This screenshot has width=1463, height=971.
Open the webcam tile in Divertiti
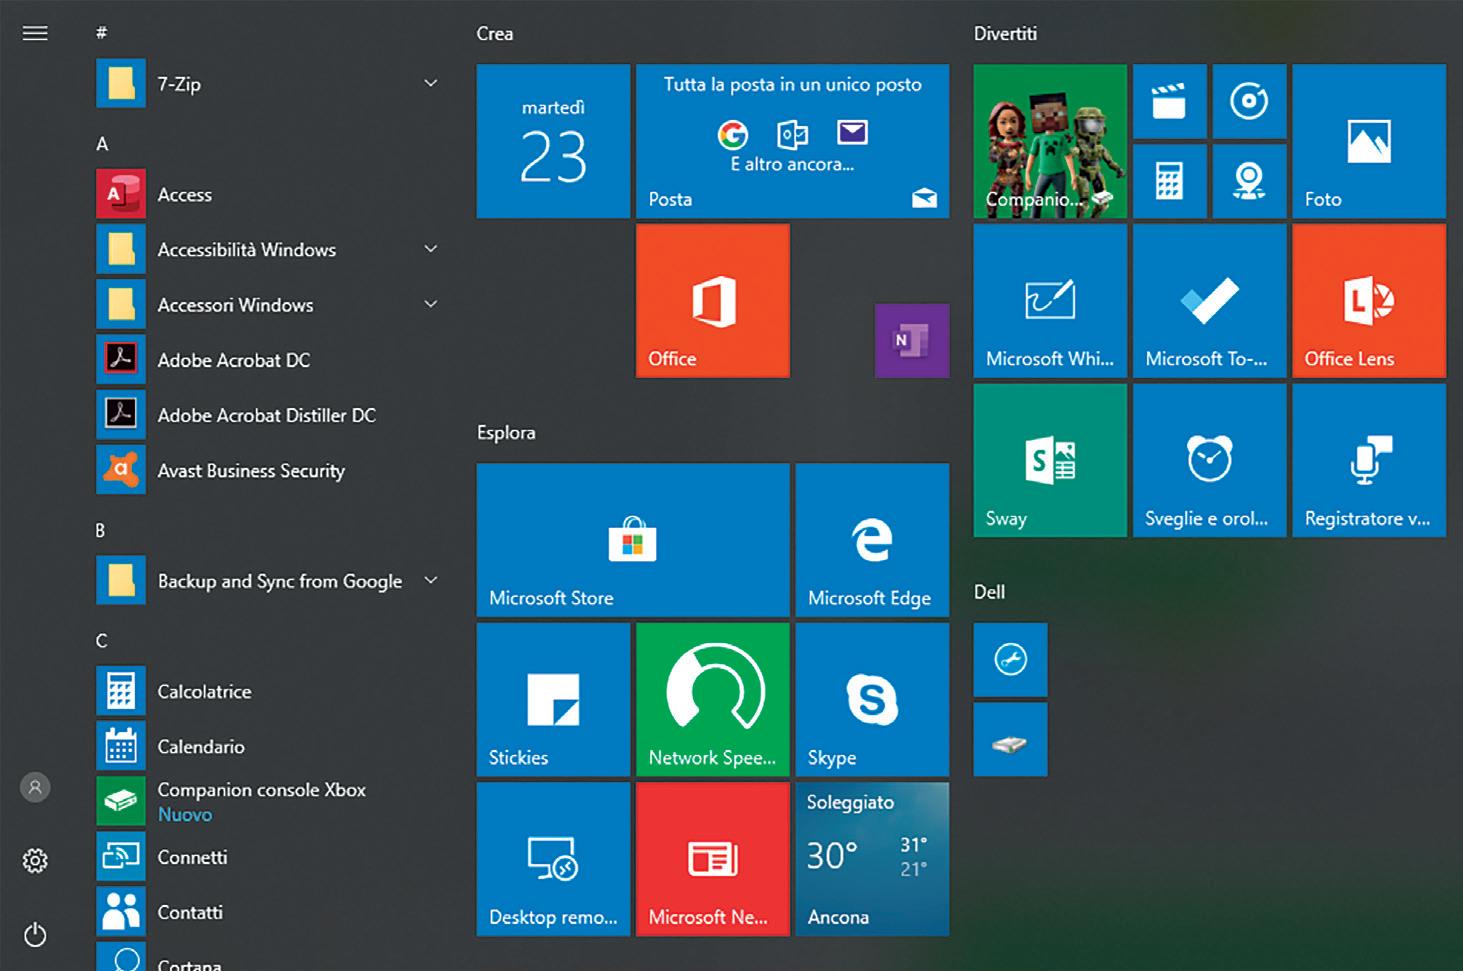(1249, 181)
